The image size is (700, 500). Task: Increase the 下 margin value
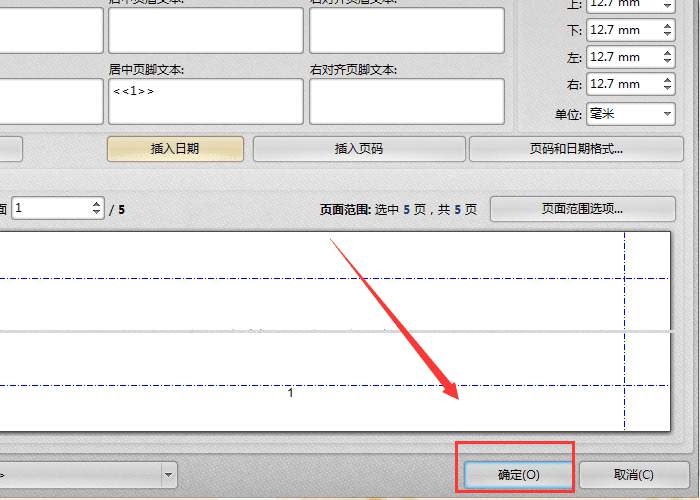[x=667, y=26]
